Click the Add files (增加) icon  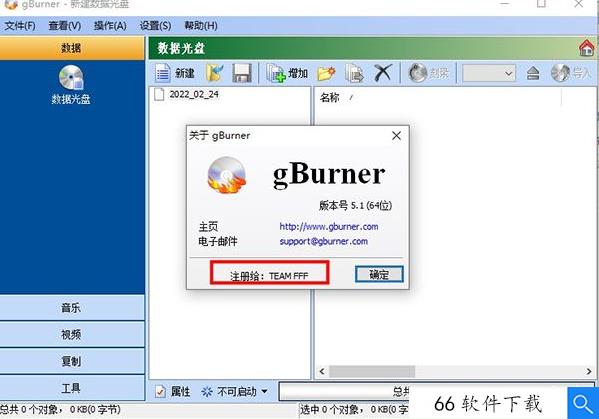pos(276,73)
